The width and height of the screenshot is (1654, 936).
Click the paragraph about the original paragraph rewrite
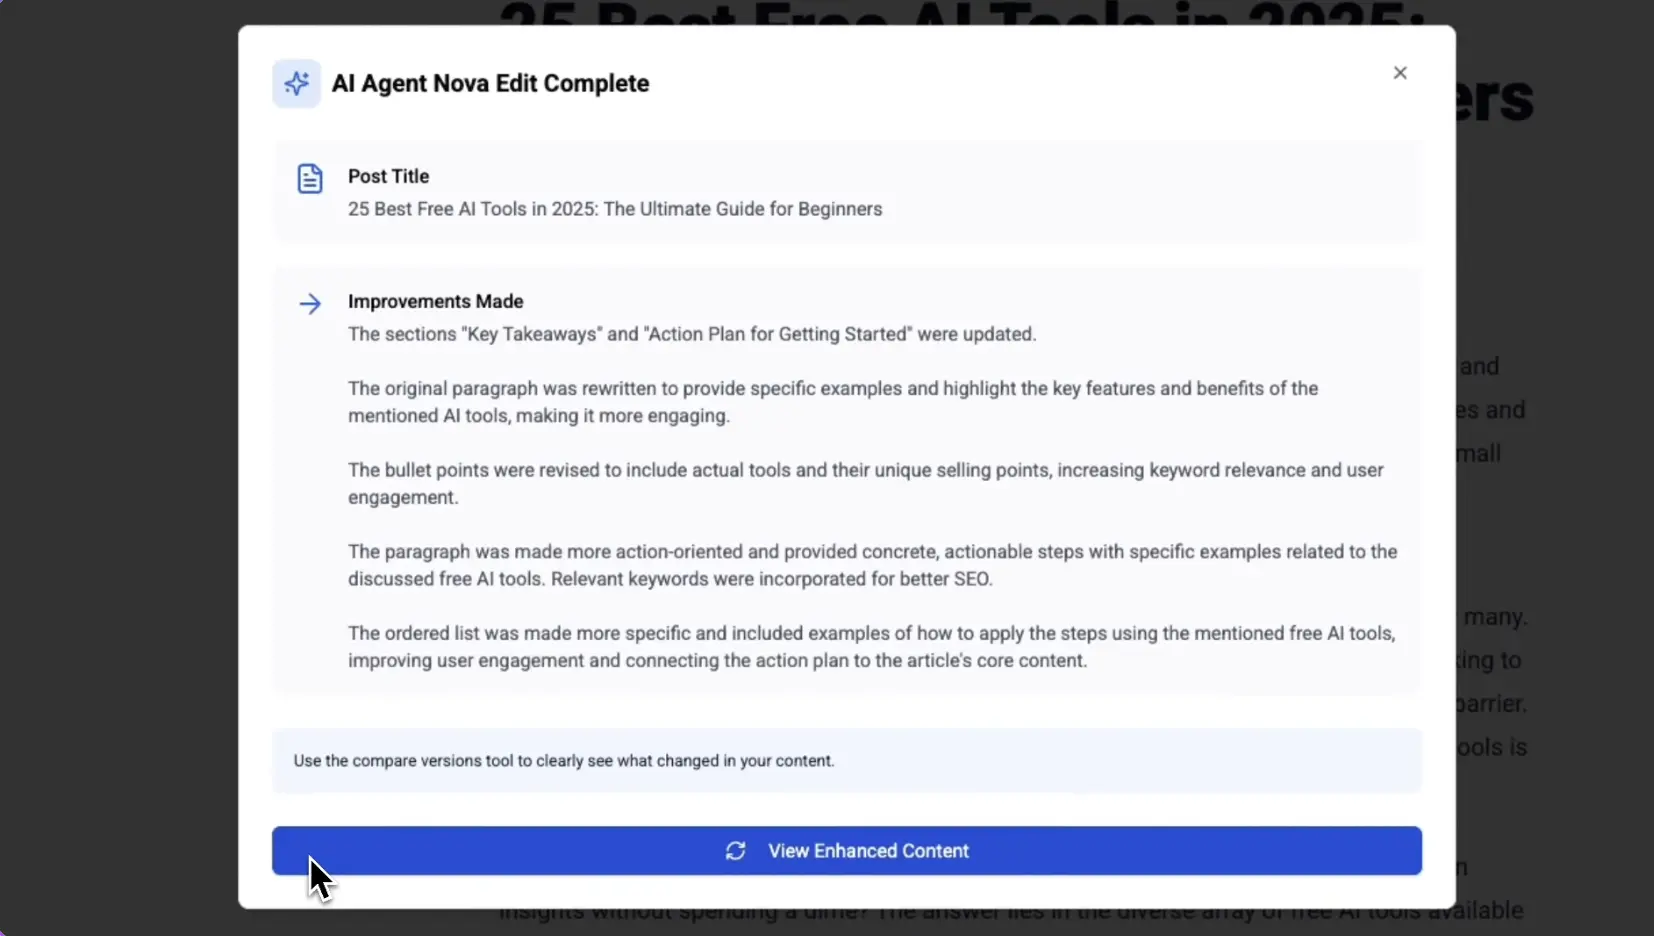coord(832,402)
